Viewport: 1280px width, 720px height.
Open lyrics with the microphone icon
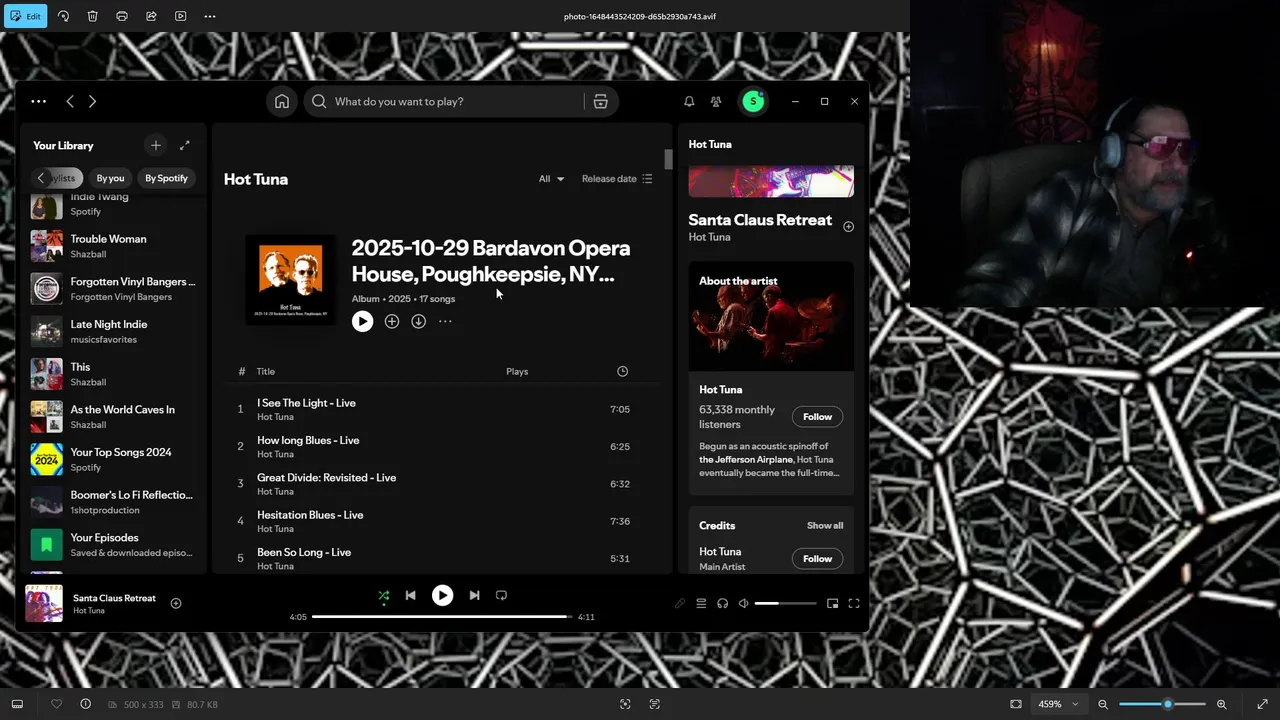pyautogui.click(x=680, y=603)
